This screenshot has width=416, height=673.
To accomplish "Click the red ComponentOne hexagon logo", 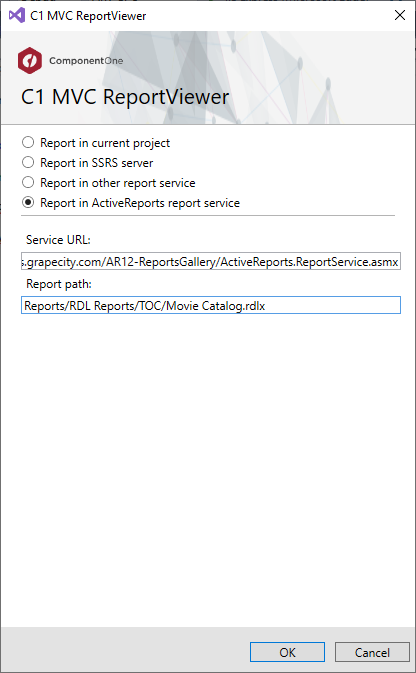I will pos(30,61).
